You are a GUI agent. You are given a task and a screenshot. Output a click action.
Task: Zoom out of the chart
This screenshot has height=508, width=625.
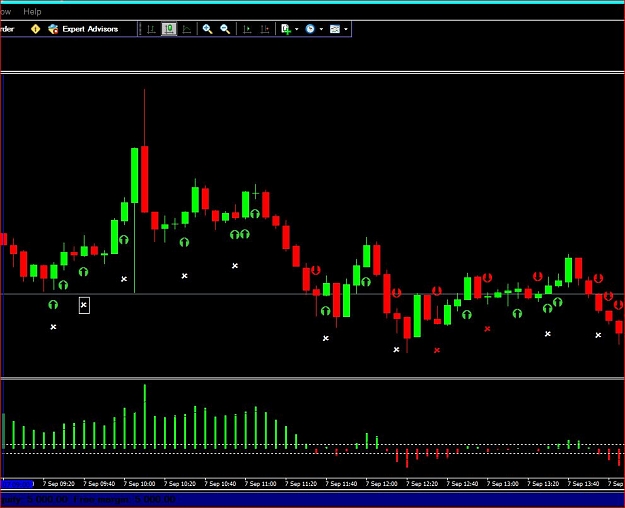[225, 29]
